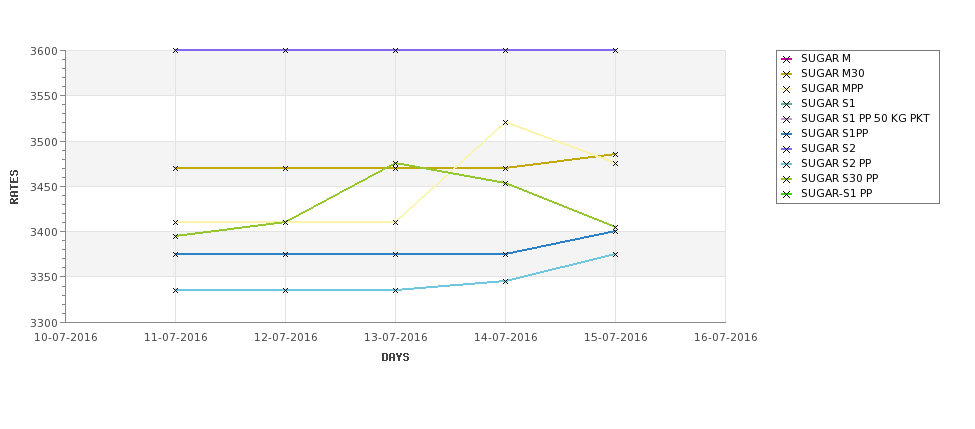Image resolution: width=975 pixels, height=429 pixels.
Task: Click the 13-07-2016 x-axis label
Action: click(x=395, y=338)
